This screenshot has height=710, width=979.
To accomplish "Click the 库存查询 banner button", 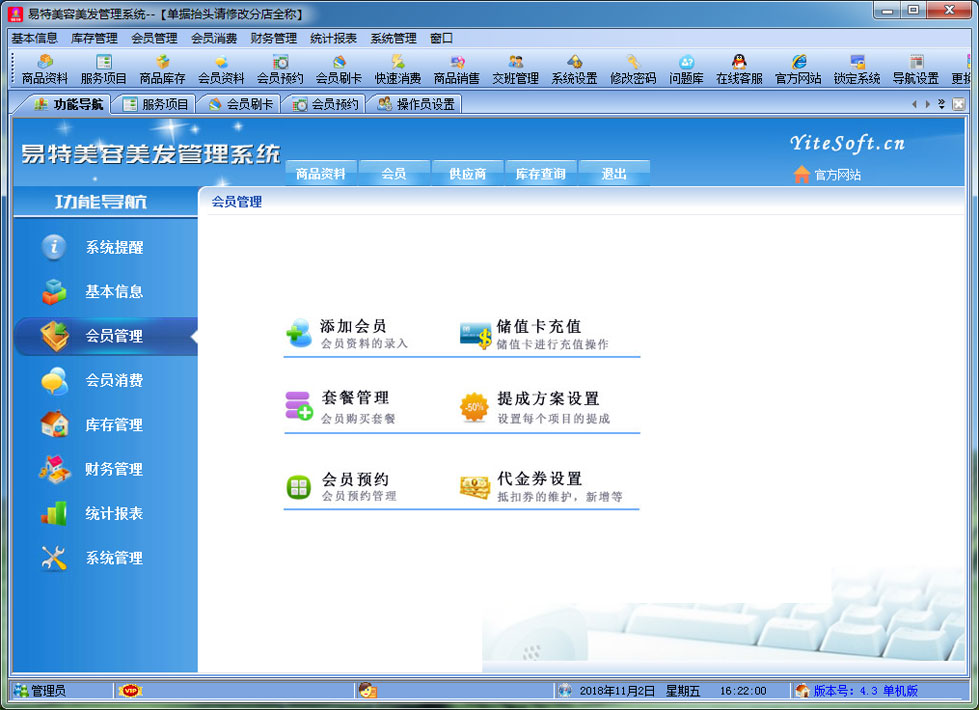I will pyautogui.click(x=540, y=174).
